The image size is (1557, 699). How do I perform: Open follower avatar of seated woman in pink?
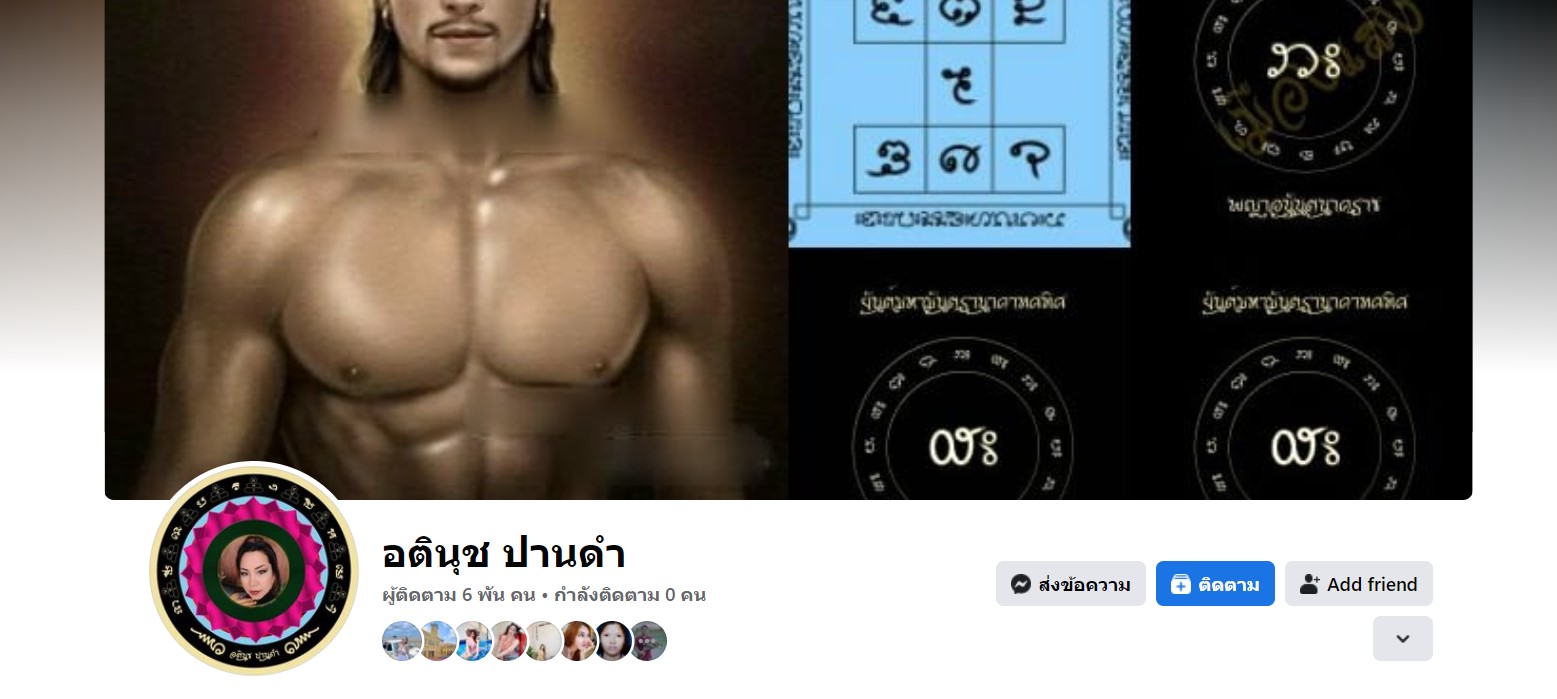click(x=507, y=641)
